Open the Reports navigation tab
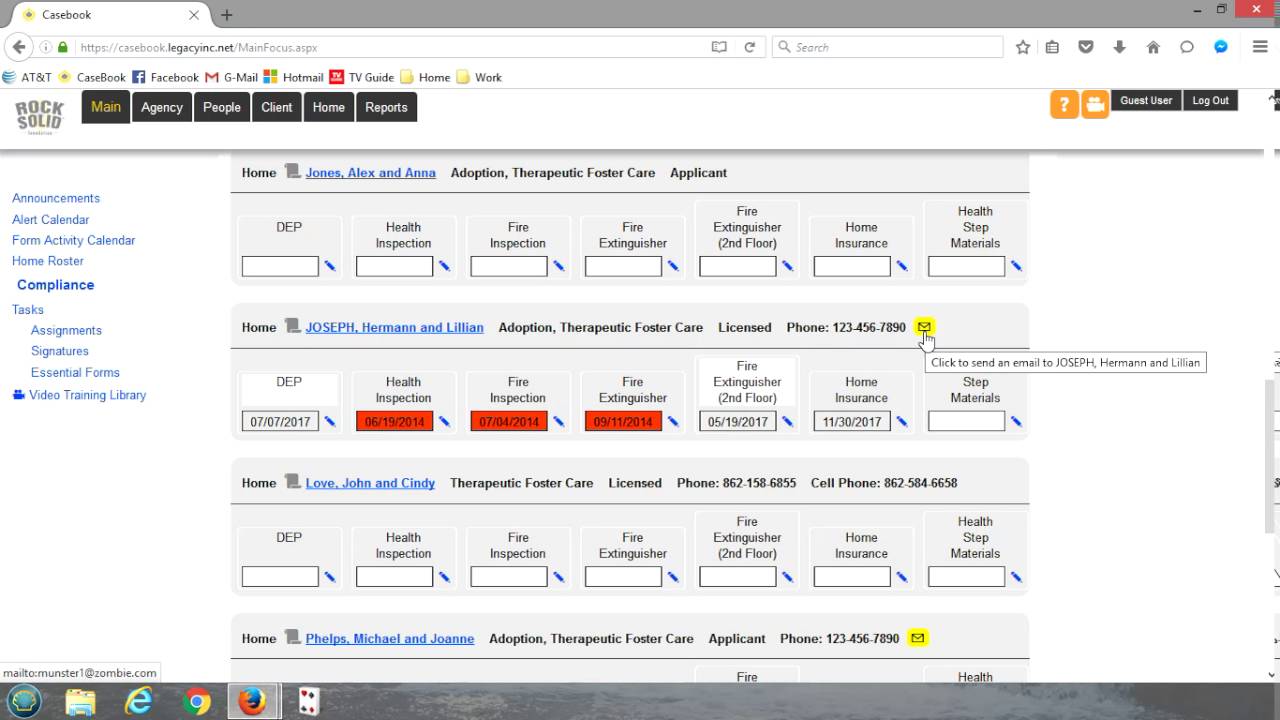 pyautogui.click(x=386, y=107)
